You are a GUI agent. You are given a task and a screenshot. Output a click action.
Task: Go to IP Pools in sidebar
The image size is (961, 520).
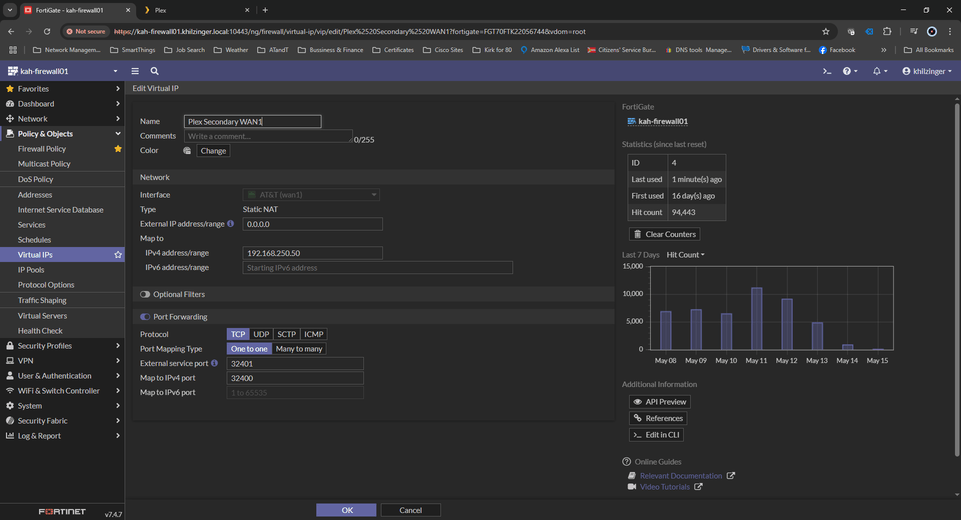tap(31, 270)
